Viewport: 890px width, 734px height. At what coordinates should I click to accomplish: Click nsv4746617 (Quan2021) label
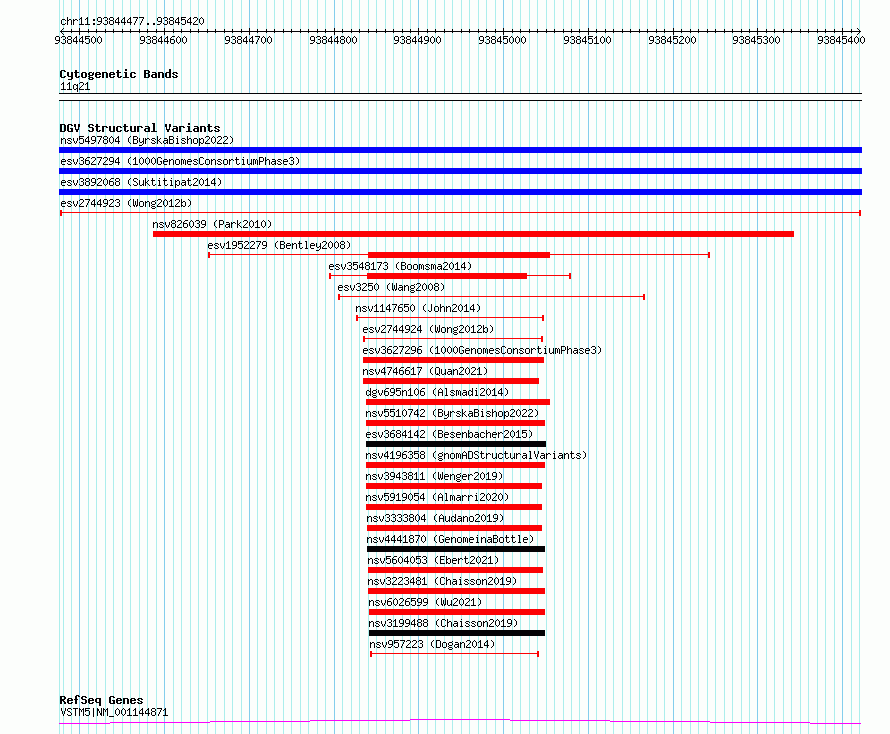(425, 371)
